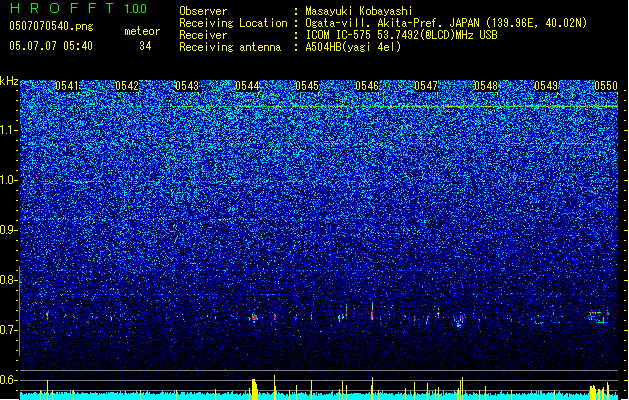629x400 pixels.
Task: Select the file name 0507070540.png
Action: 51,26
